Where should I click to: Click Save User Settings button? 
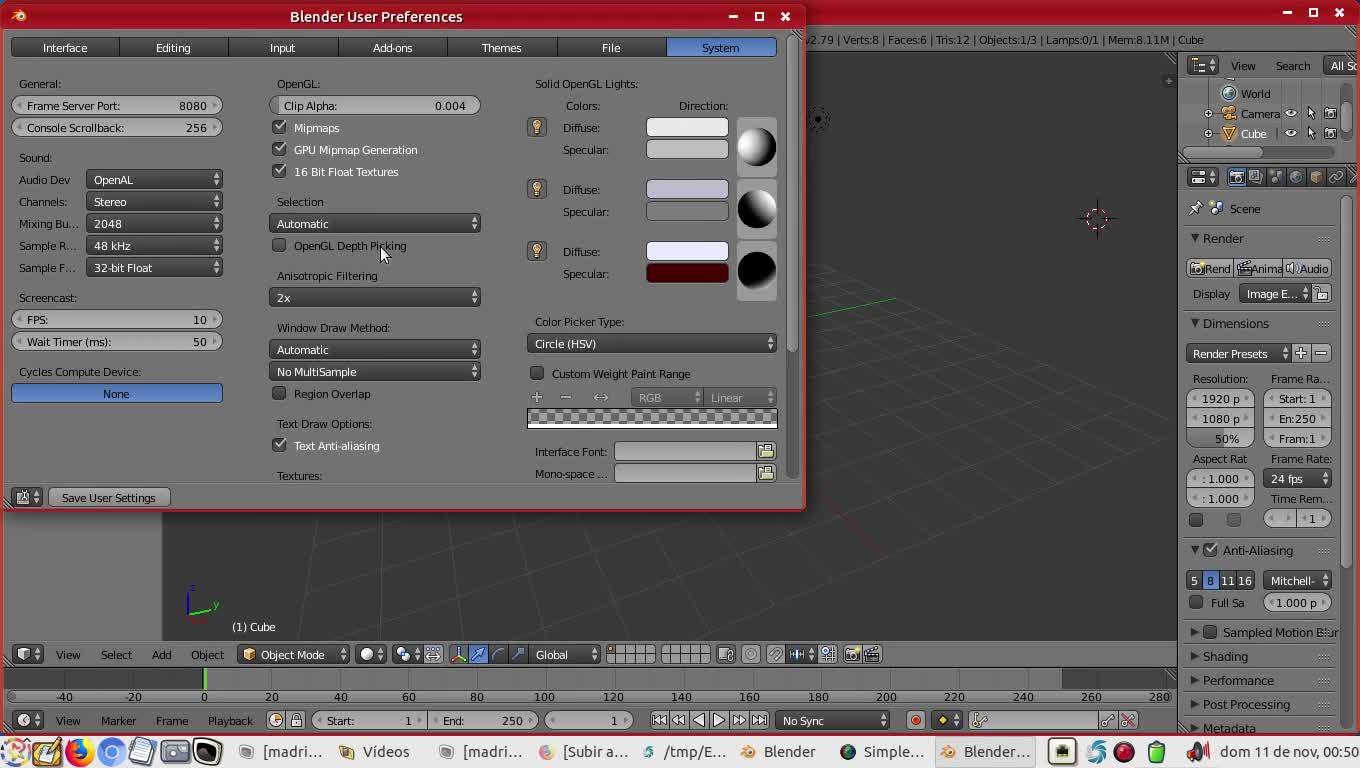[108, 497]
